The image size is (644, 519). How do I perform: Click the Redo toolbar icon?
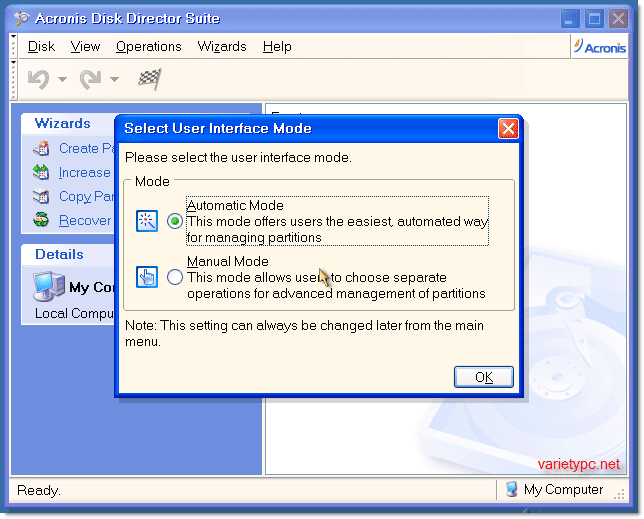(x=90, y=79)
